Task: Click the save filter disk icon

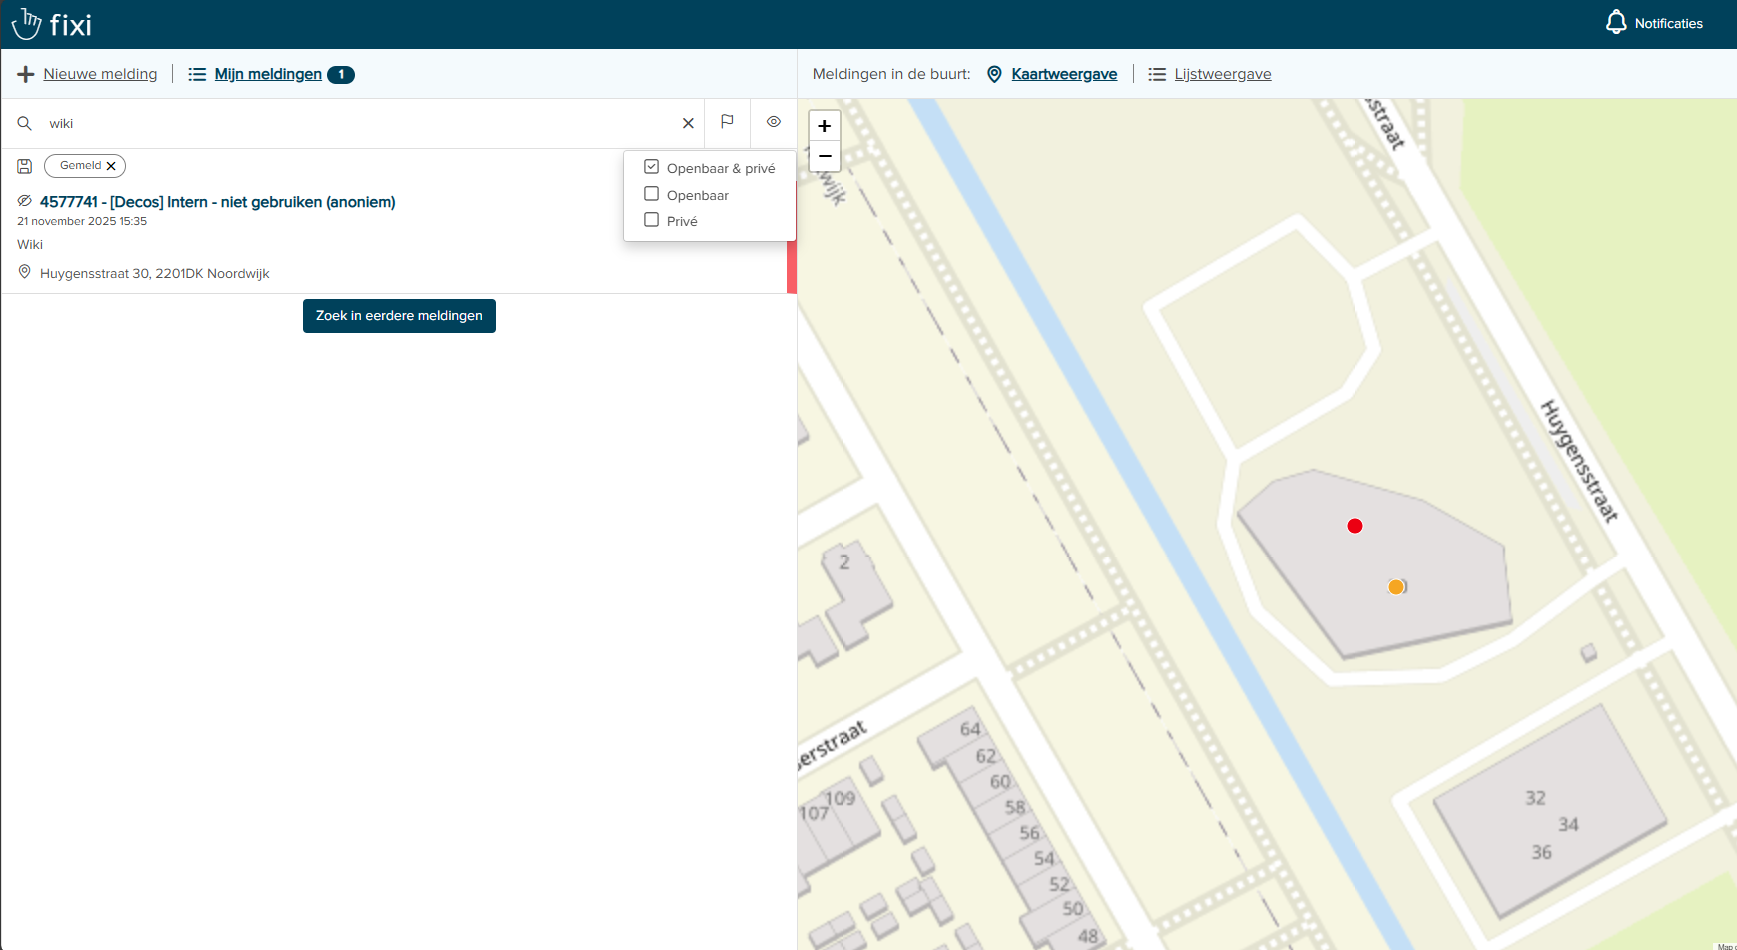Action: pos(25,166)
